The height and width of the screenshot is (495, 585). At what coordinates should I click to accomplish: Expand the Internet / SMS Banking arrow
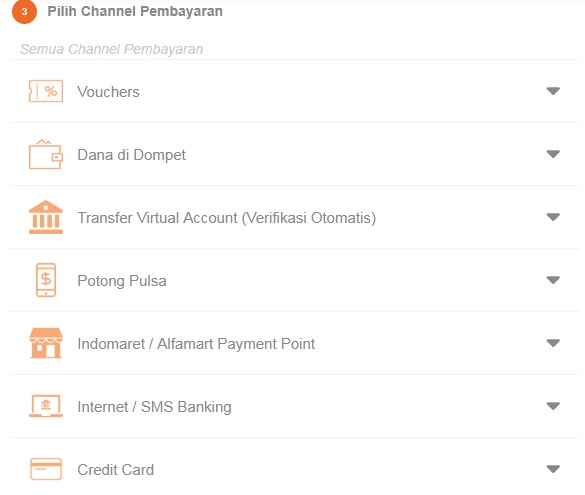click(553, 406)
